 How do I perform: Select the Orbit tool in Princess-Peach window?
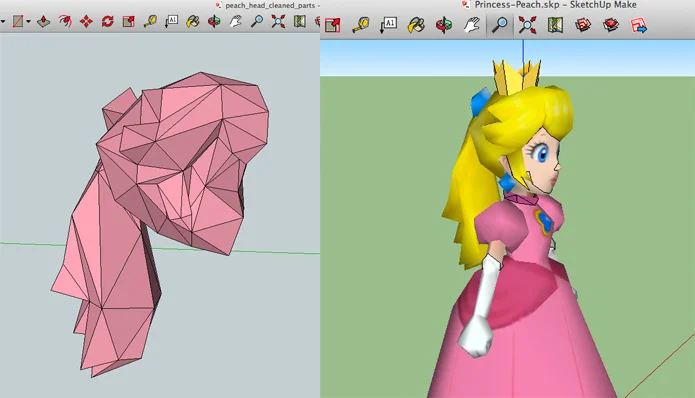coord(444,25)
